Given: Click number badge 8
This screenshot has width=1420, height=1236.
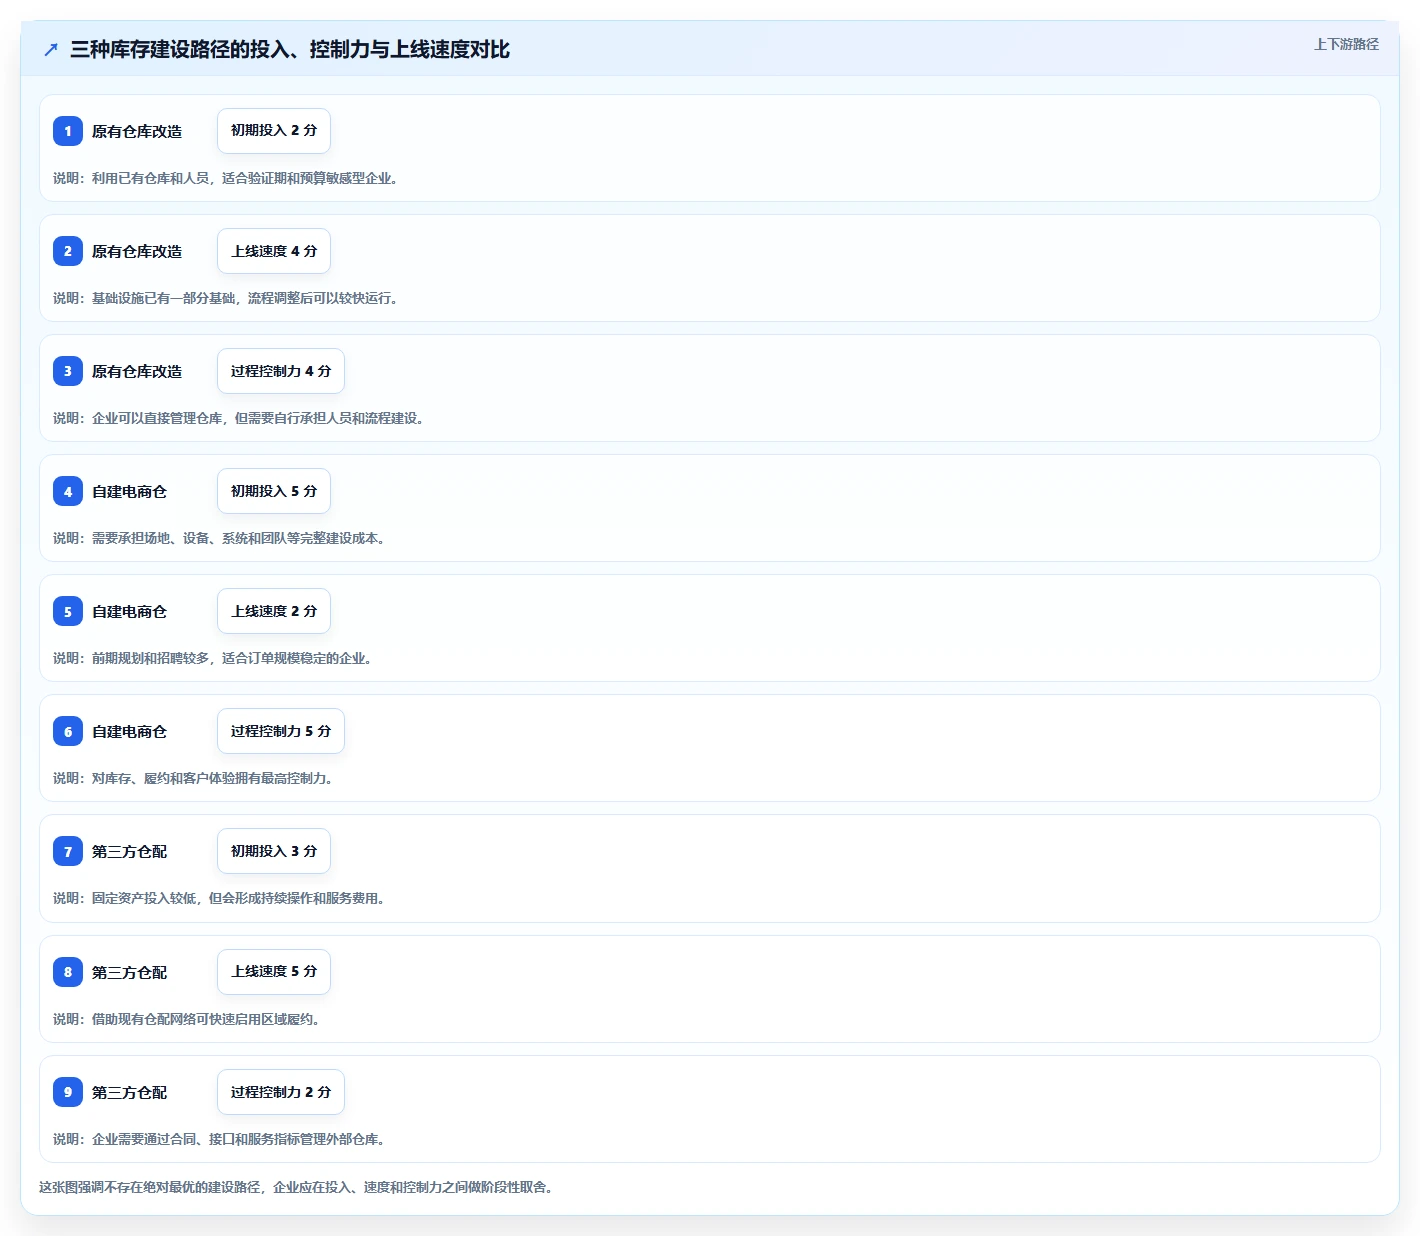Looking at the screenshot, I should (x=68, y=972).
